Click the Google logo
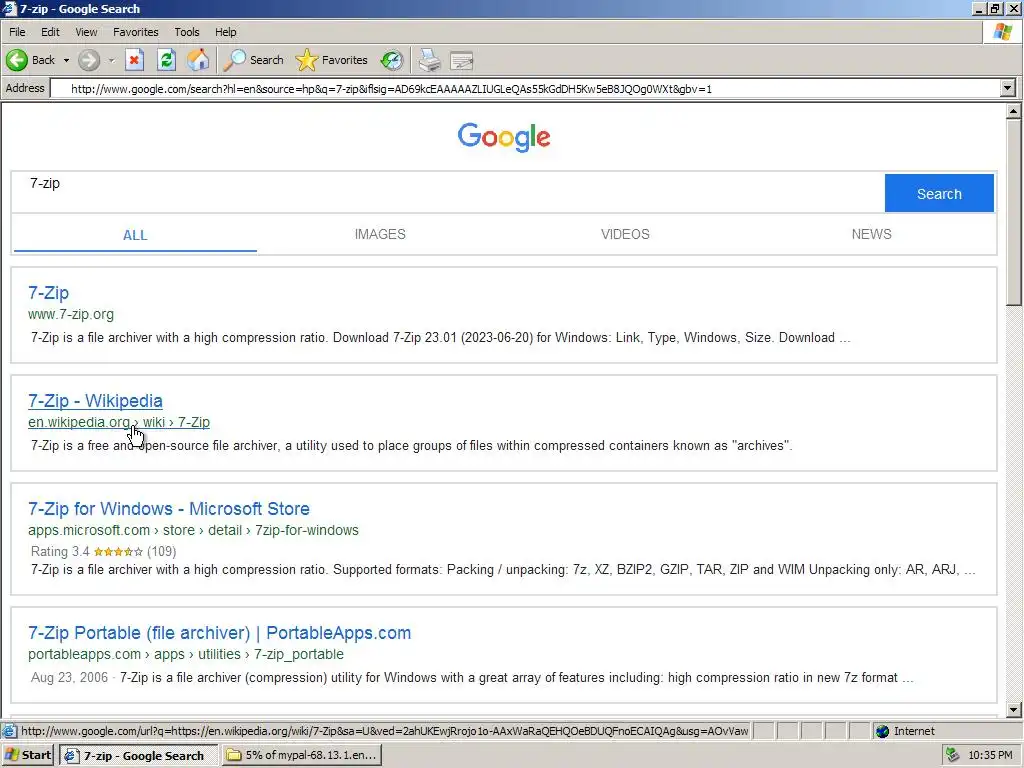1024x768 pixels. 504,137
